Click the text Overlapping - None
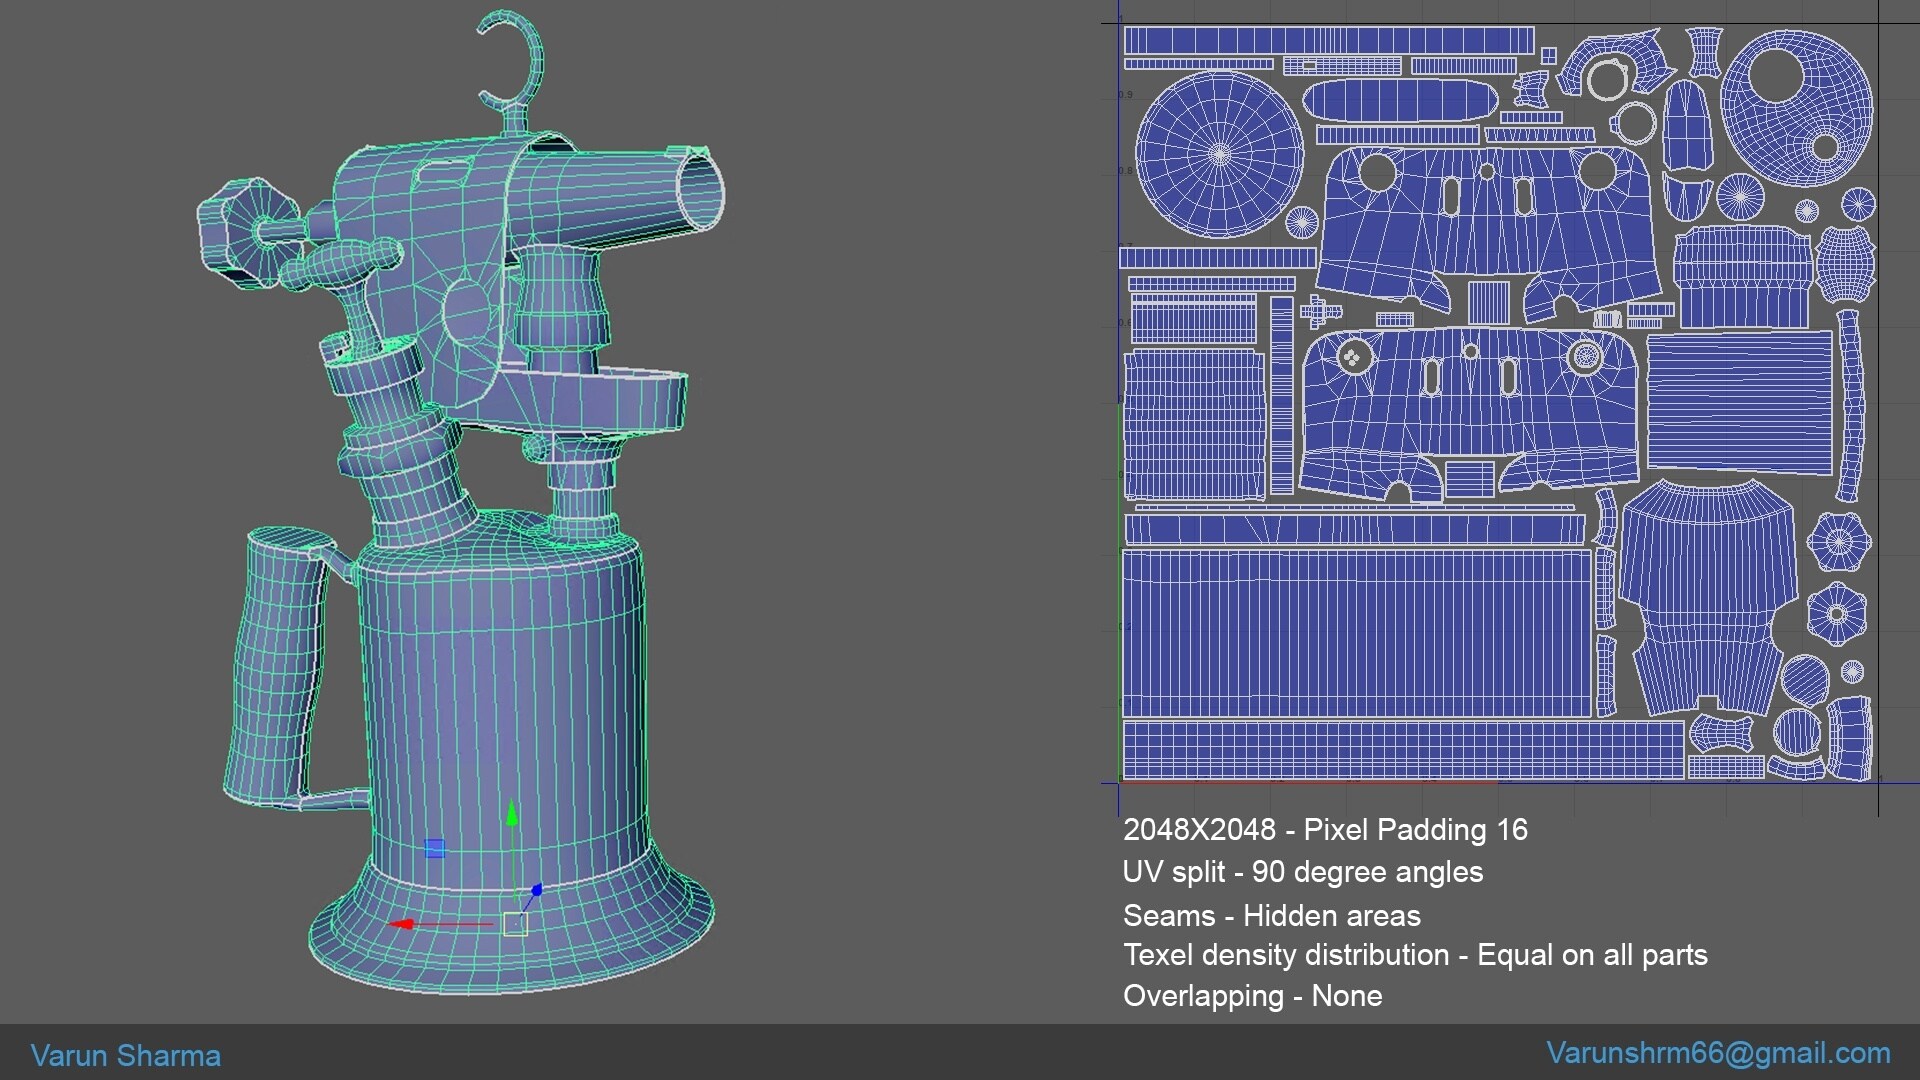This screenshot has height=1080, width=1920. pyautogui.click(x=1253, y=996)
